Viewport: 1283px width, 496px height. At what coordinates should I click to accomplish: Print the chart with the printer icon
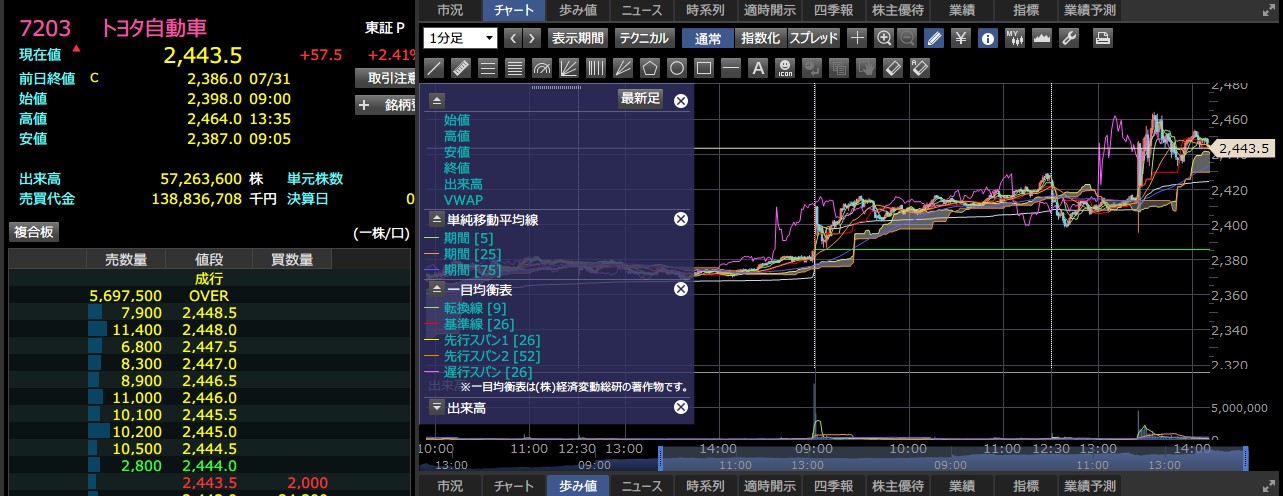tap(1102, 39)
